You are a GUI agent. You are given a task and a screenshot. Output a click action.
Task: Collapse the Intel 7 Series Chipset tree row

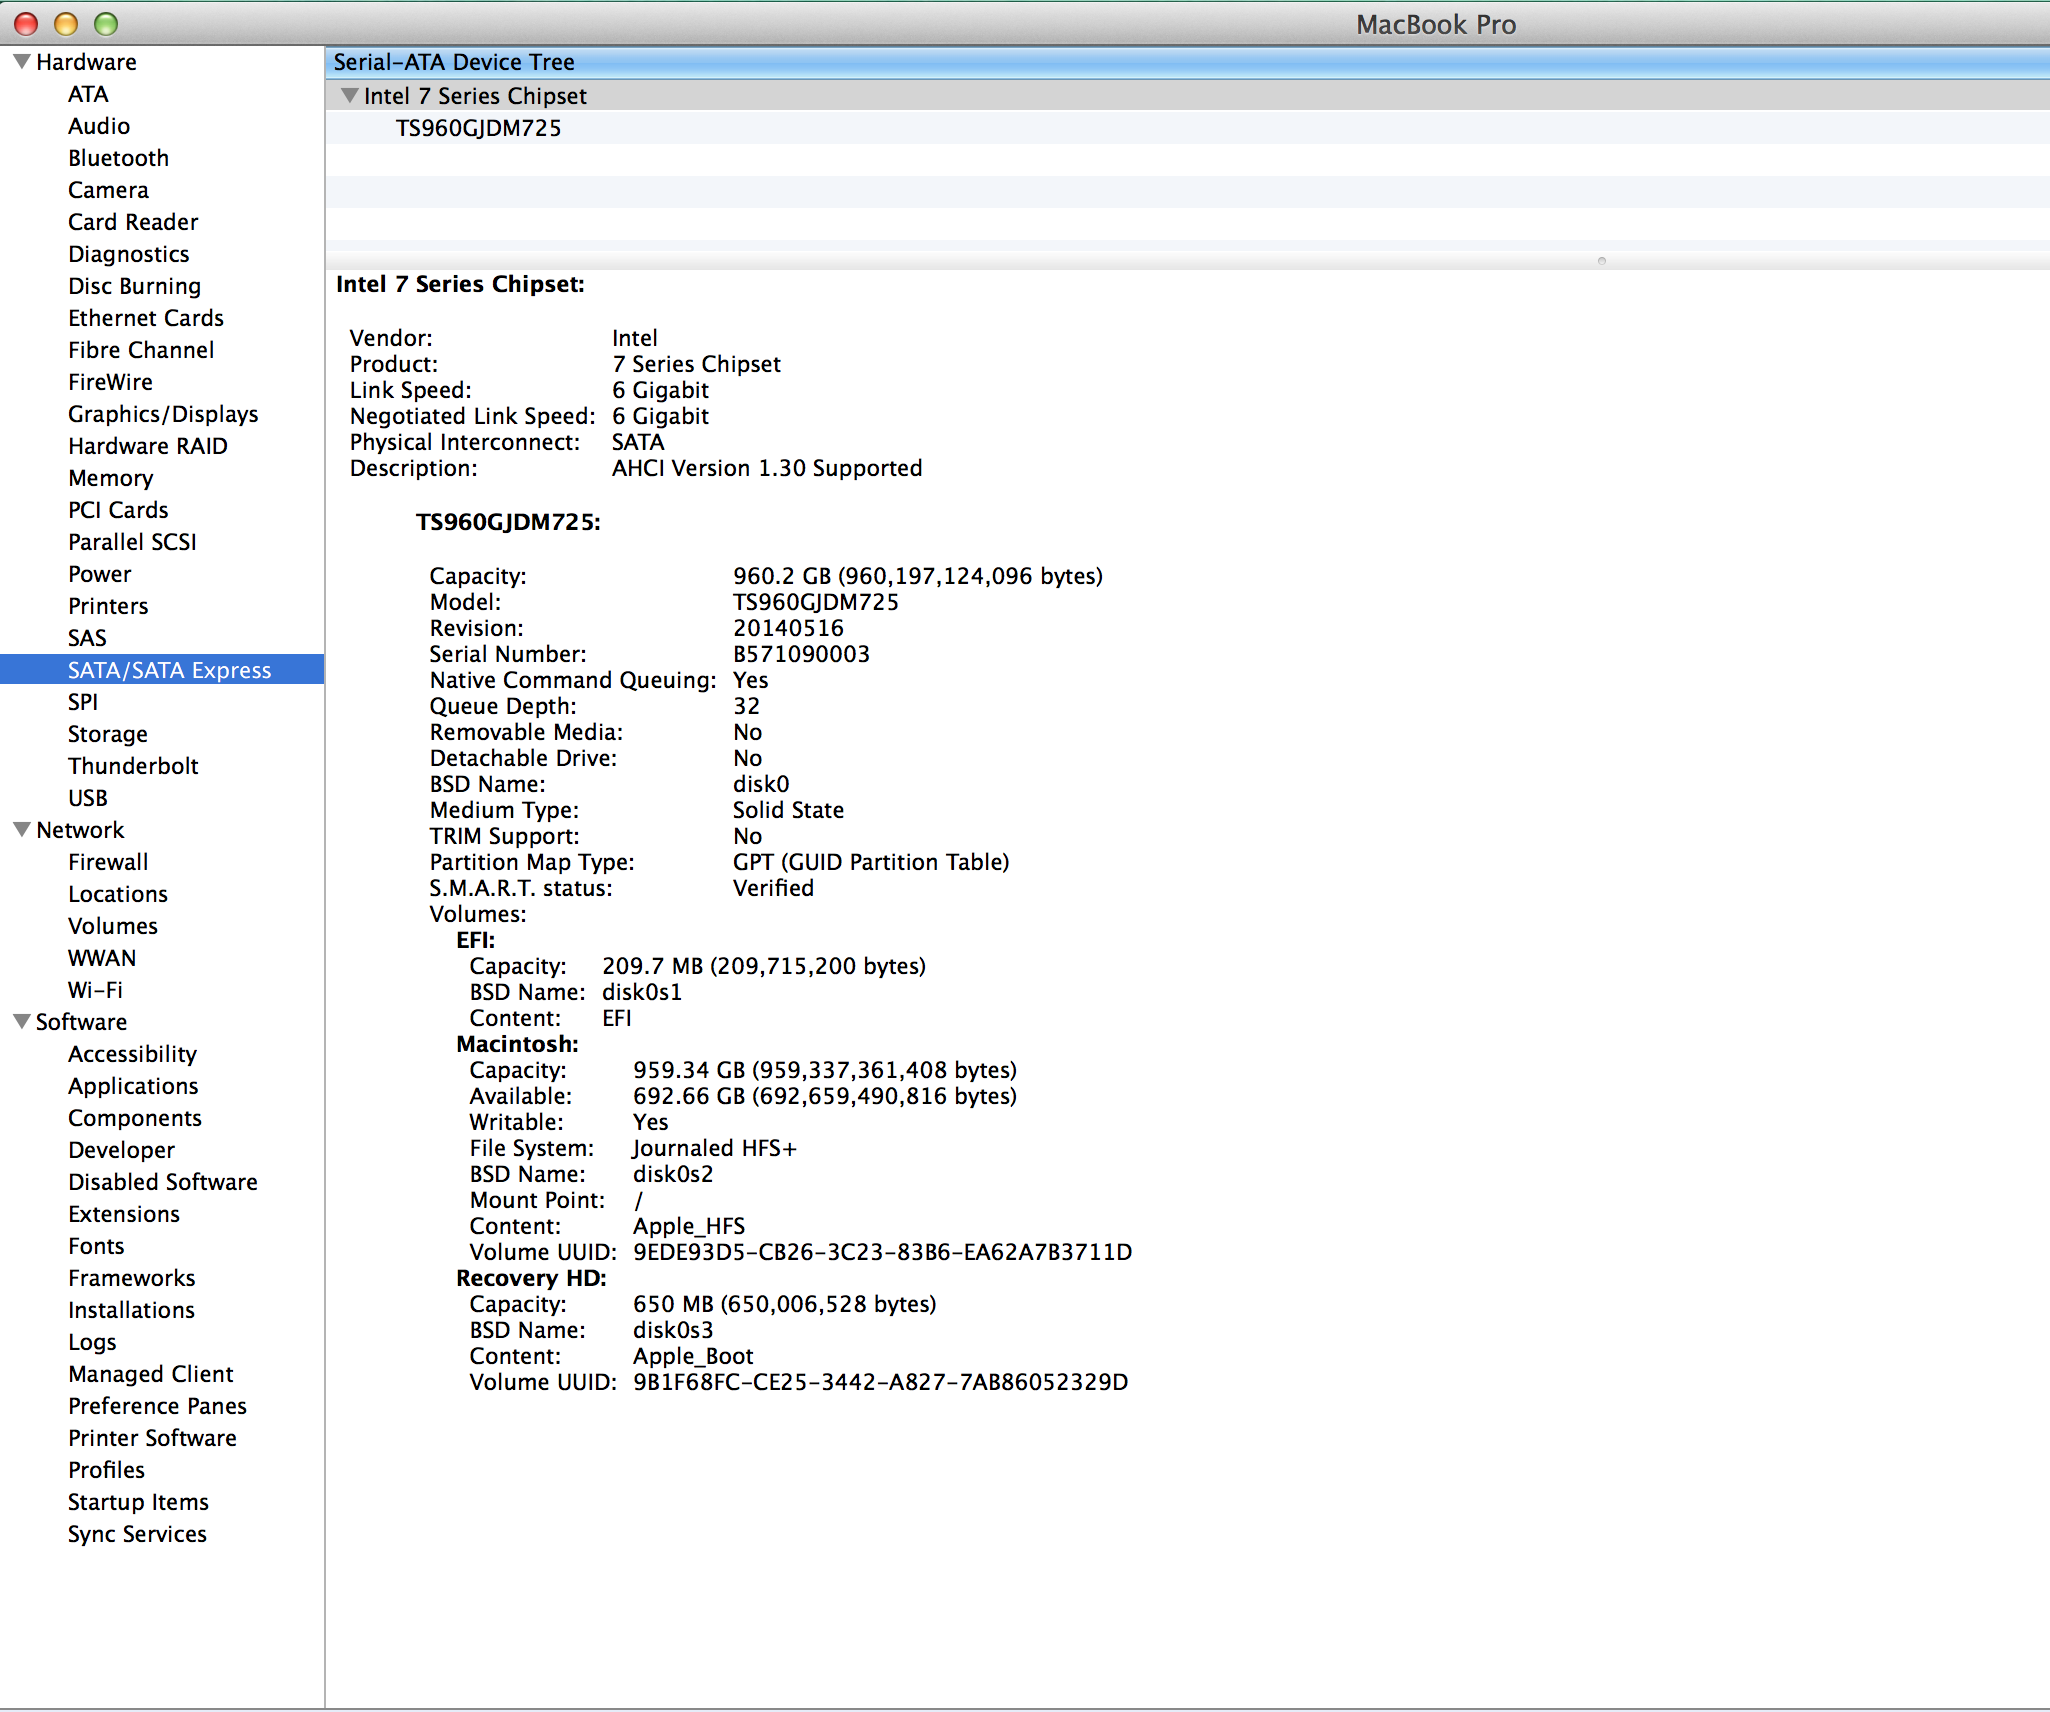click(349, 96)
